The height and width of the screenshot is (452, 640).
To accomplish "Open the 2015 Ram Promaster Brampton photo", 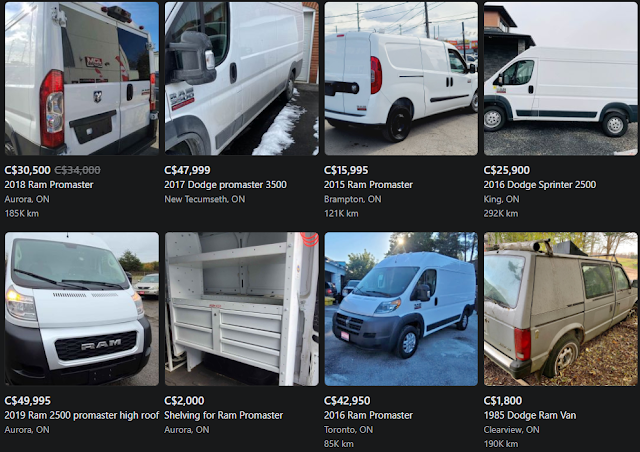I will click(401, 78).
